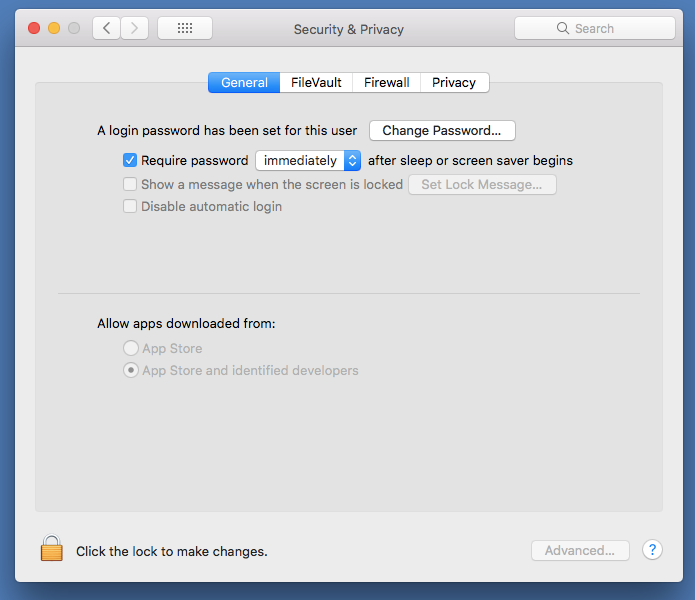This screenshot has height=600, width=695.
Task: Uncheck the Require password checkbox
Action: point(130,160)
